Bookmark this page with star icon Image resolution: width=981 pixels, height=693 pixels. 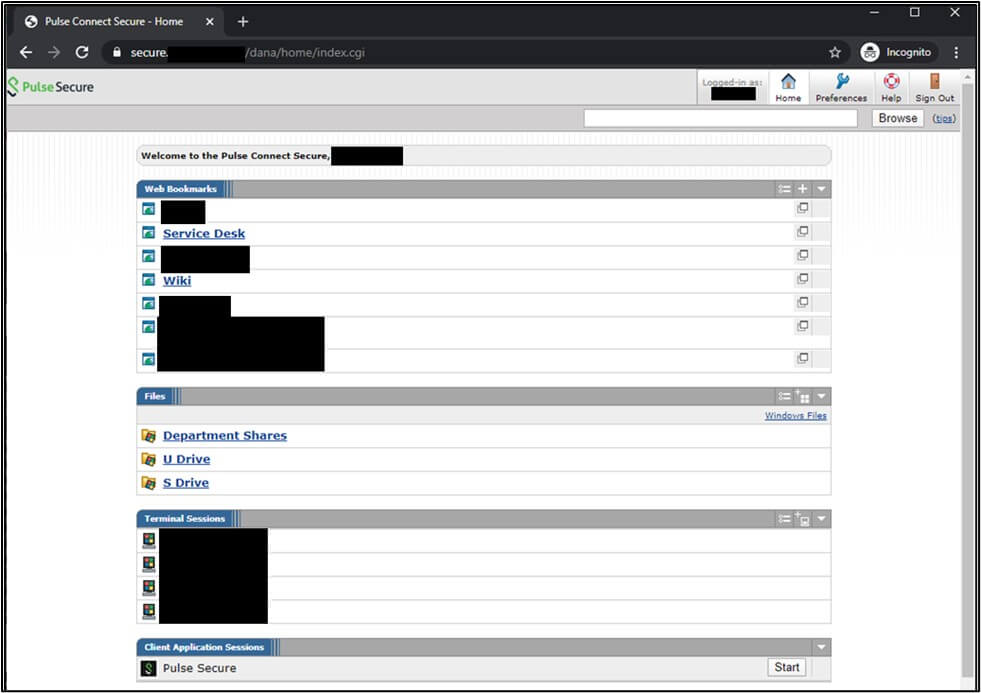point(835,53)
